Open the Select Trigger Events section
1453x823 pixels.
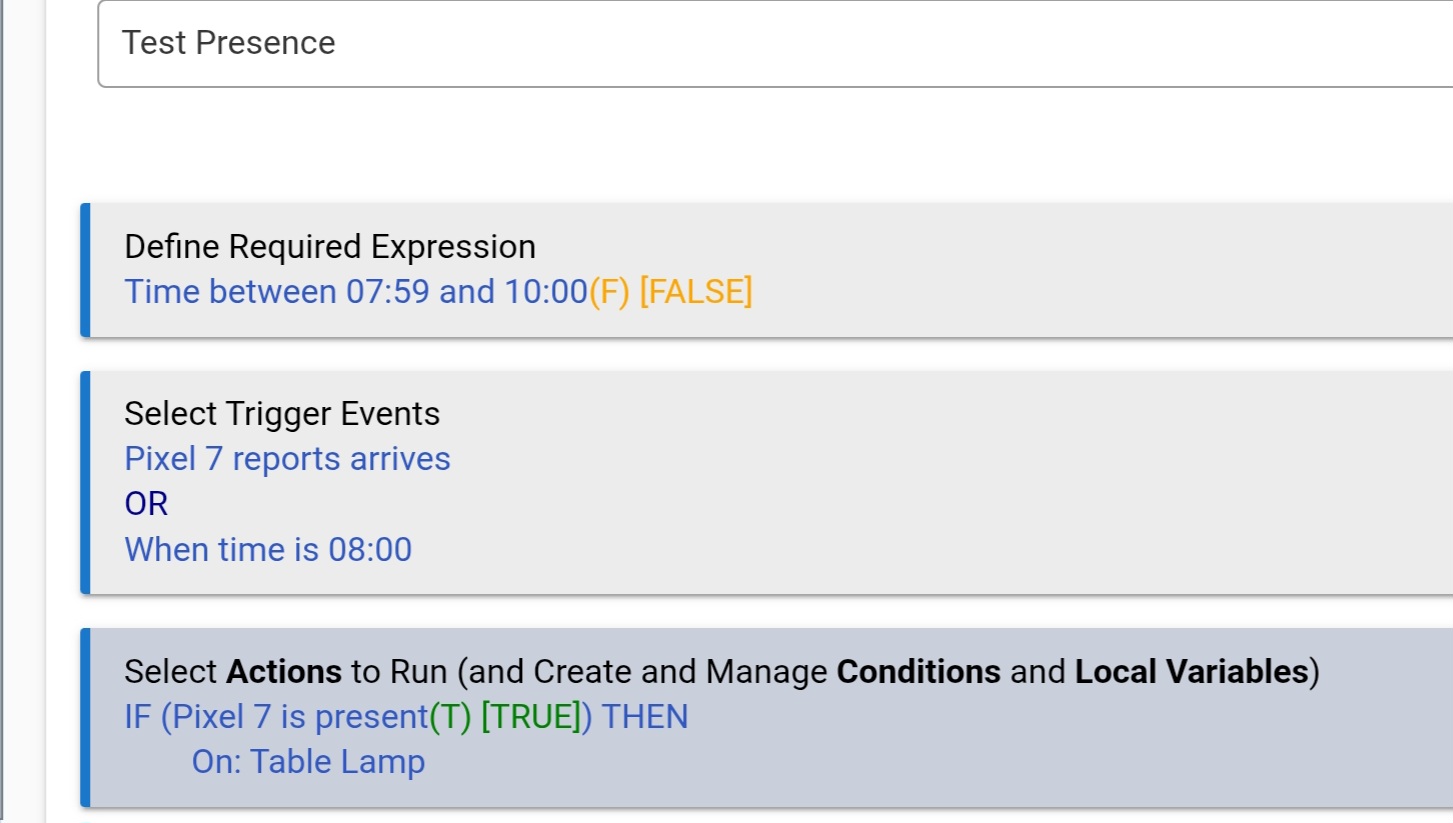[x=282, y=414]
